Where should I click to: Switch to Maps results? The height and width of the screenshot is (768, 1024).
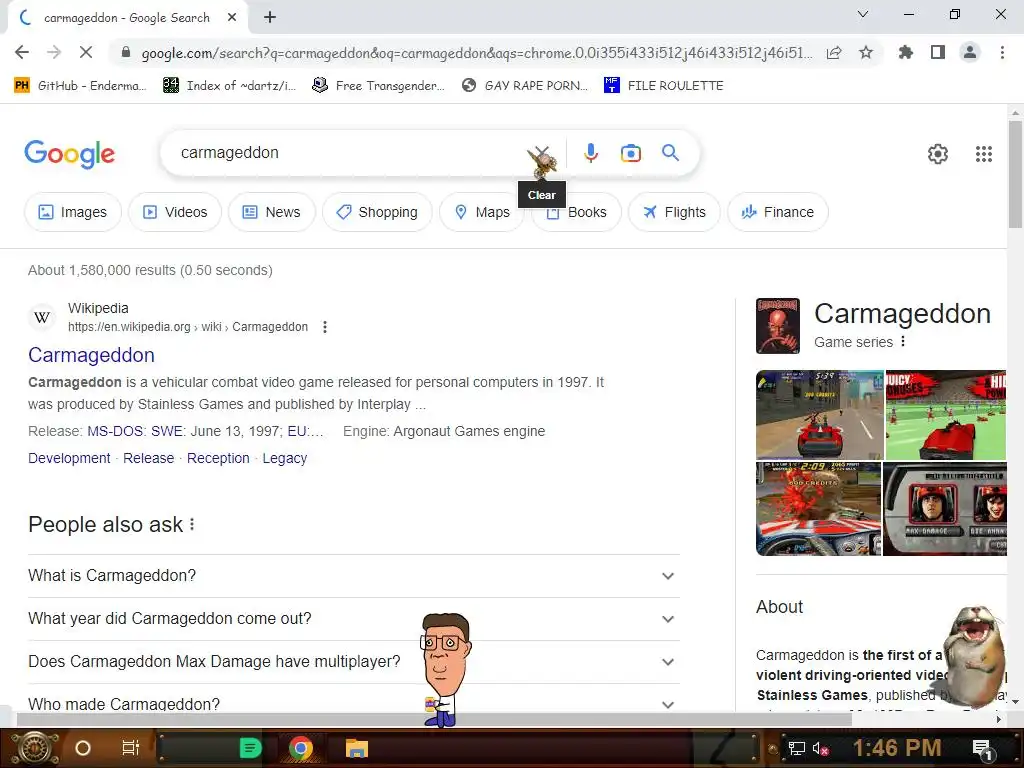(x=482, y=212)
